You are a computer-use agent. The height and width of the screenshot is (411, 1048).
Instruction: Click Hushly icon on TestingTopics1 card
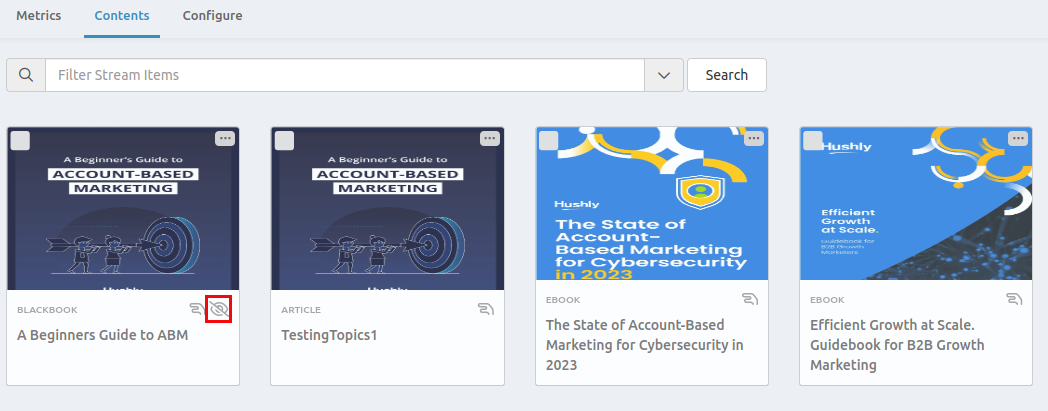(486, 309)
